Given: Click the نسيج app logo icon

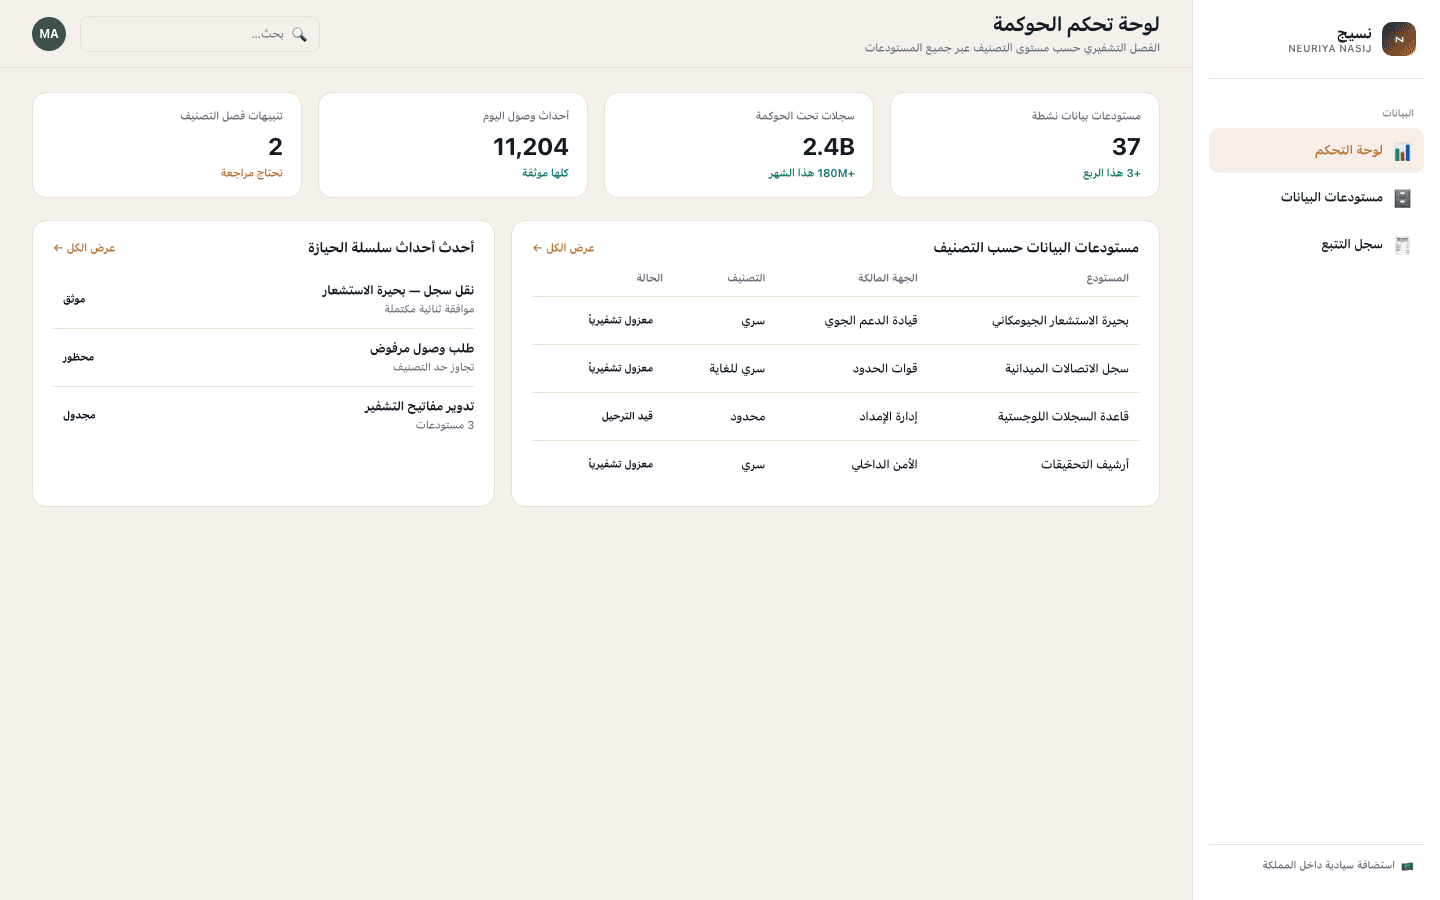Looking at the screenshot, I should coord(1399,39).
